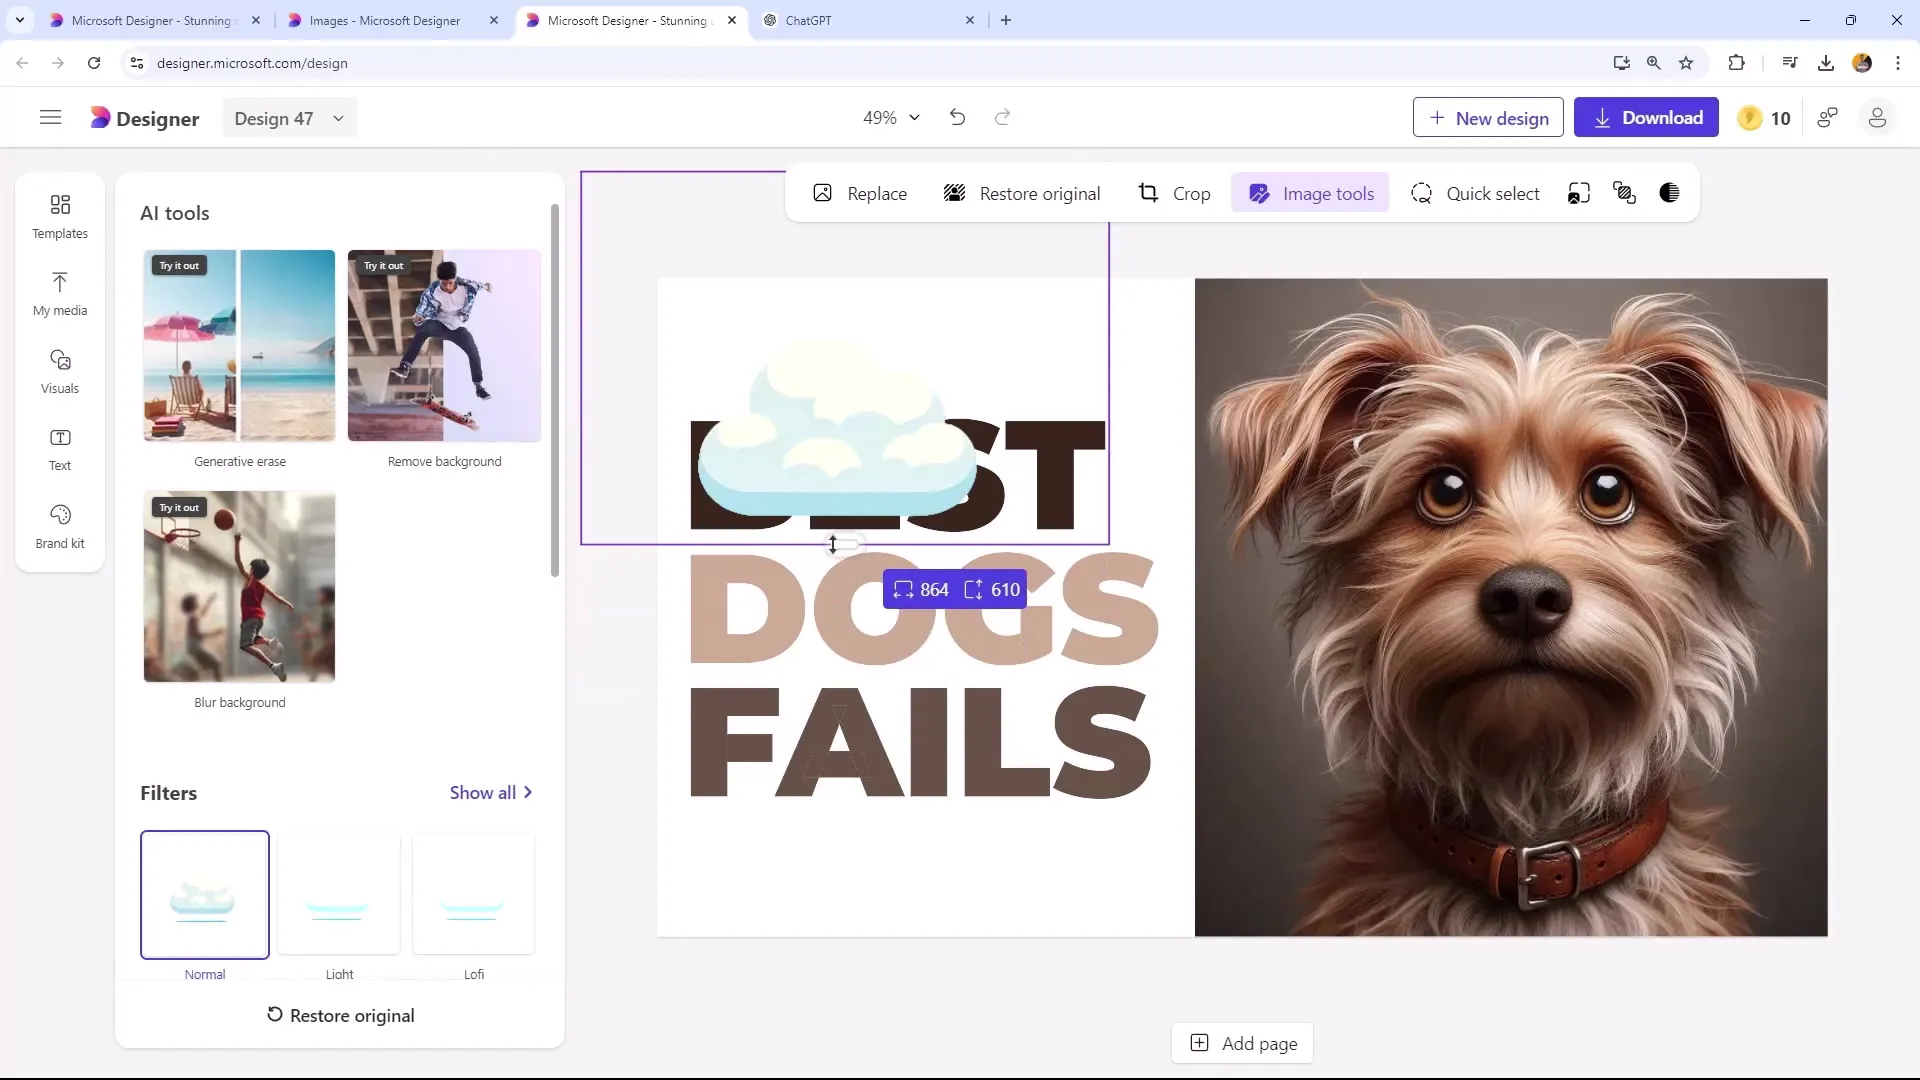Click the zoom percentage dropdown 49%
1920x1080 pixels.
[x=889, y=117]
